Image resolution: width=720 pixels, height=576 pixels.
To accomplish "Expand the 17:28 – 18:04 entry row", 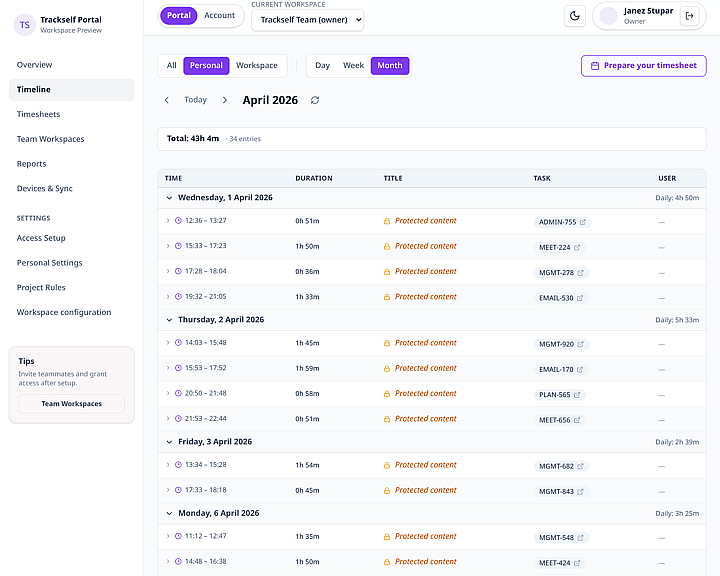I will [168, 271].
